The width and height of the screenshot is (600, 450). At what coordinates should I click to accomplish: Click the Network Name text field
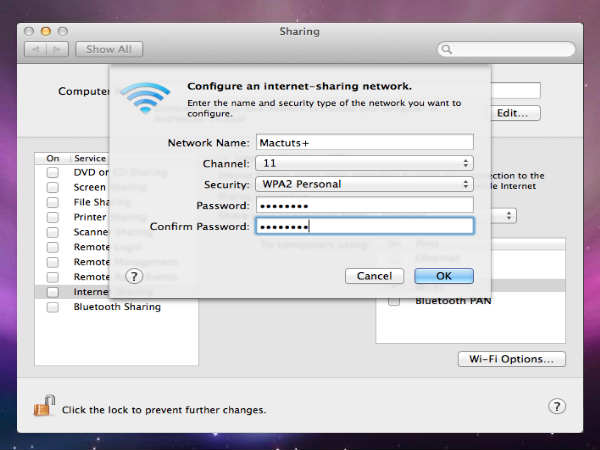pos(363,142)
